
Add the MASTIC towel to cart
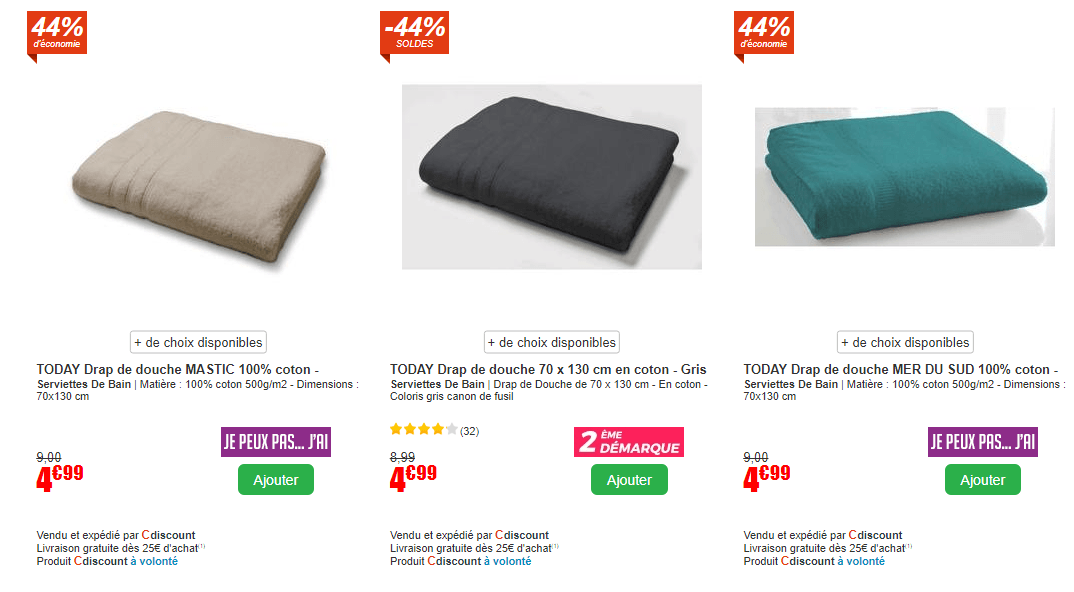tap(276, 480)
